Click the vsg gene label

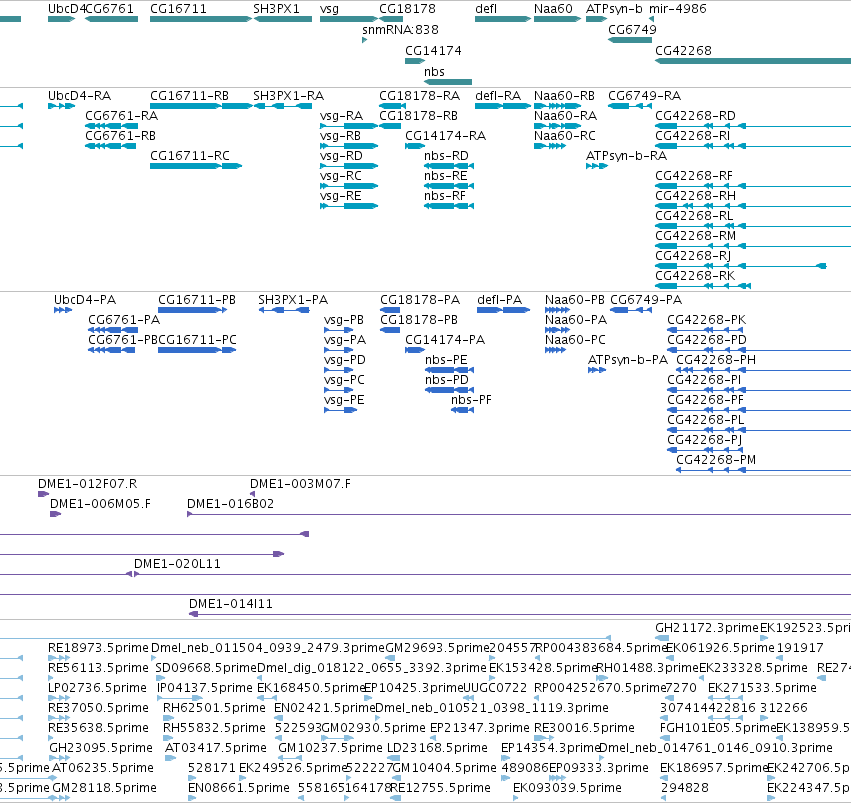point(329,9)
